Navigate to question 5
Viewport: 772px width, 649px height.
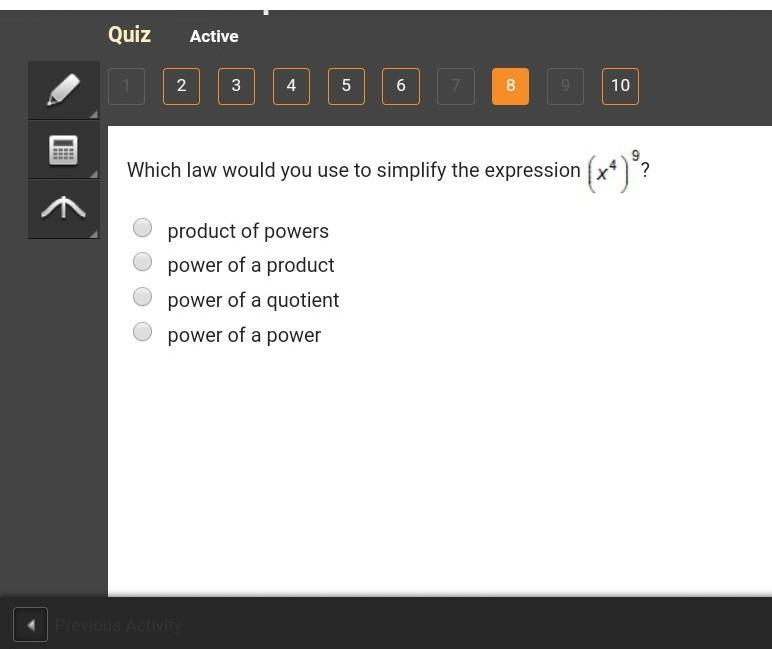(346, 86)
